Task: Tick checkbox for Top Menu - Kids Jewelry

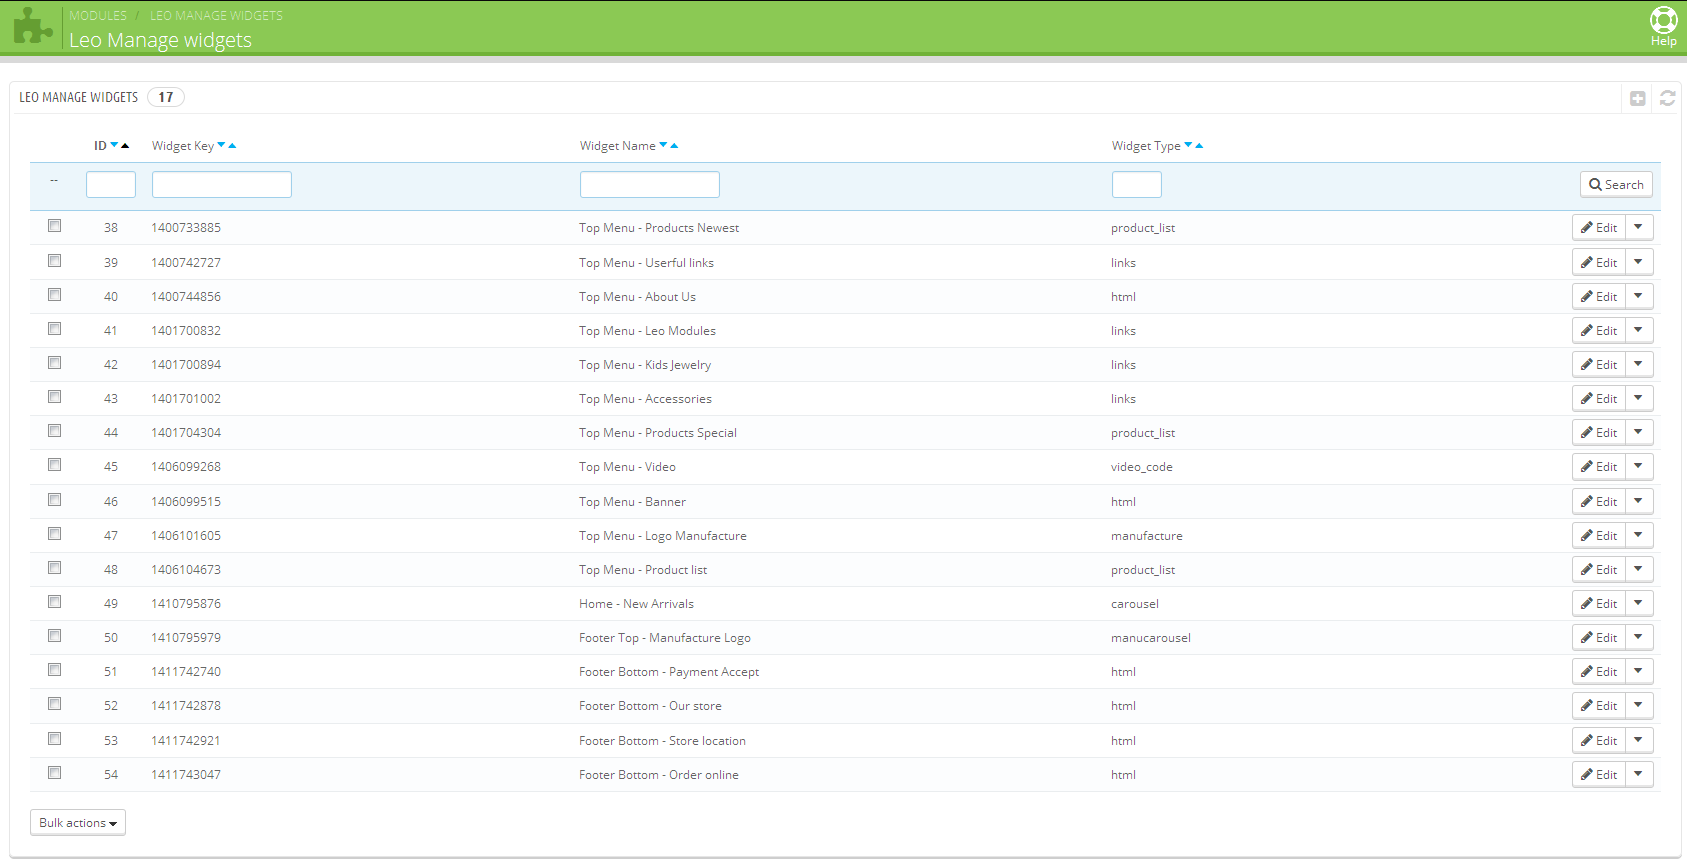Action: (55, 363)
